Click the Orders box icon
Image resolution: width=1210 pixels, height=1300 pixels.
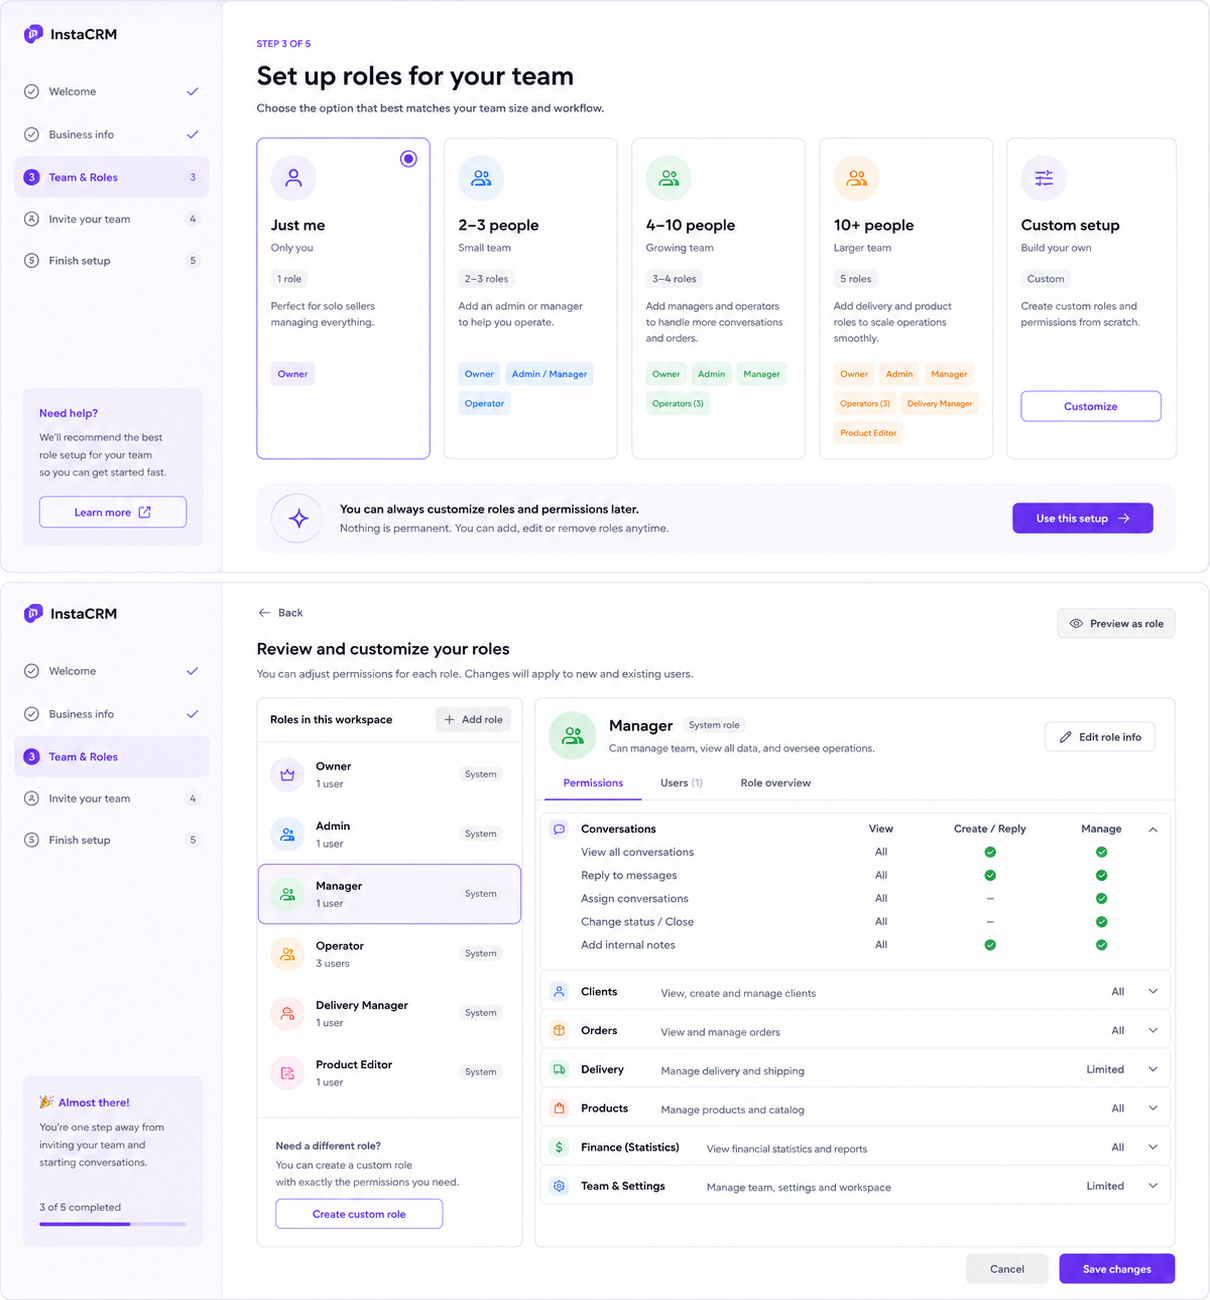tap(559, 1031)
